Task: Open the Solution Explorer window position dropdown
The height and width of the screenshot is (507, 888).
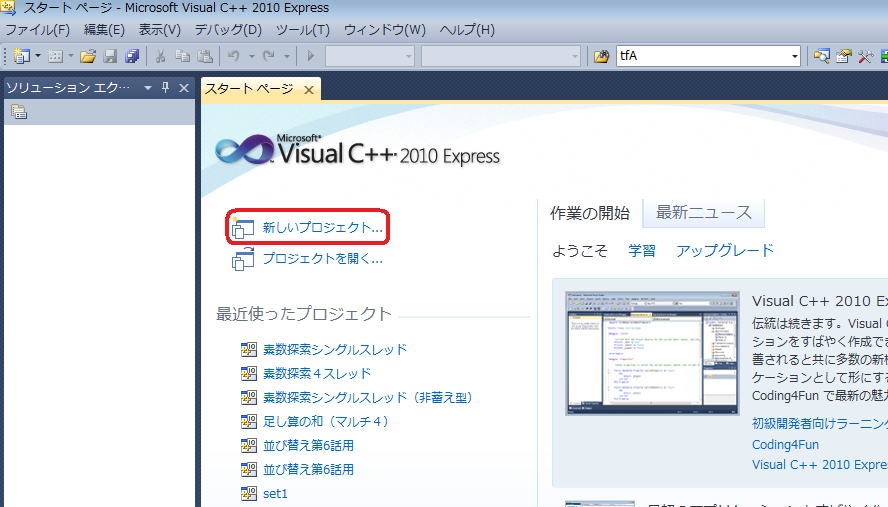Action: tap(148, 88)
